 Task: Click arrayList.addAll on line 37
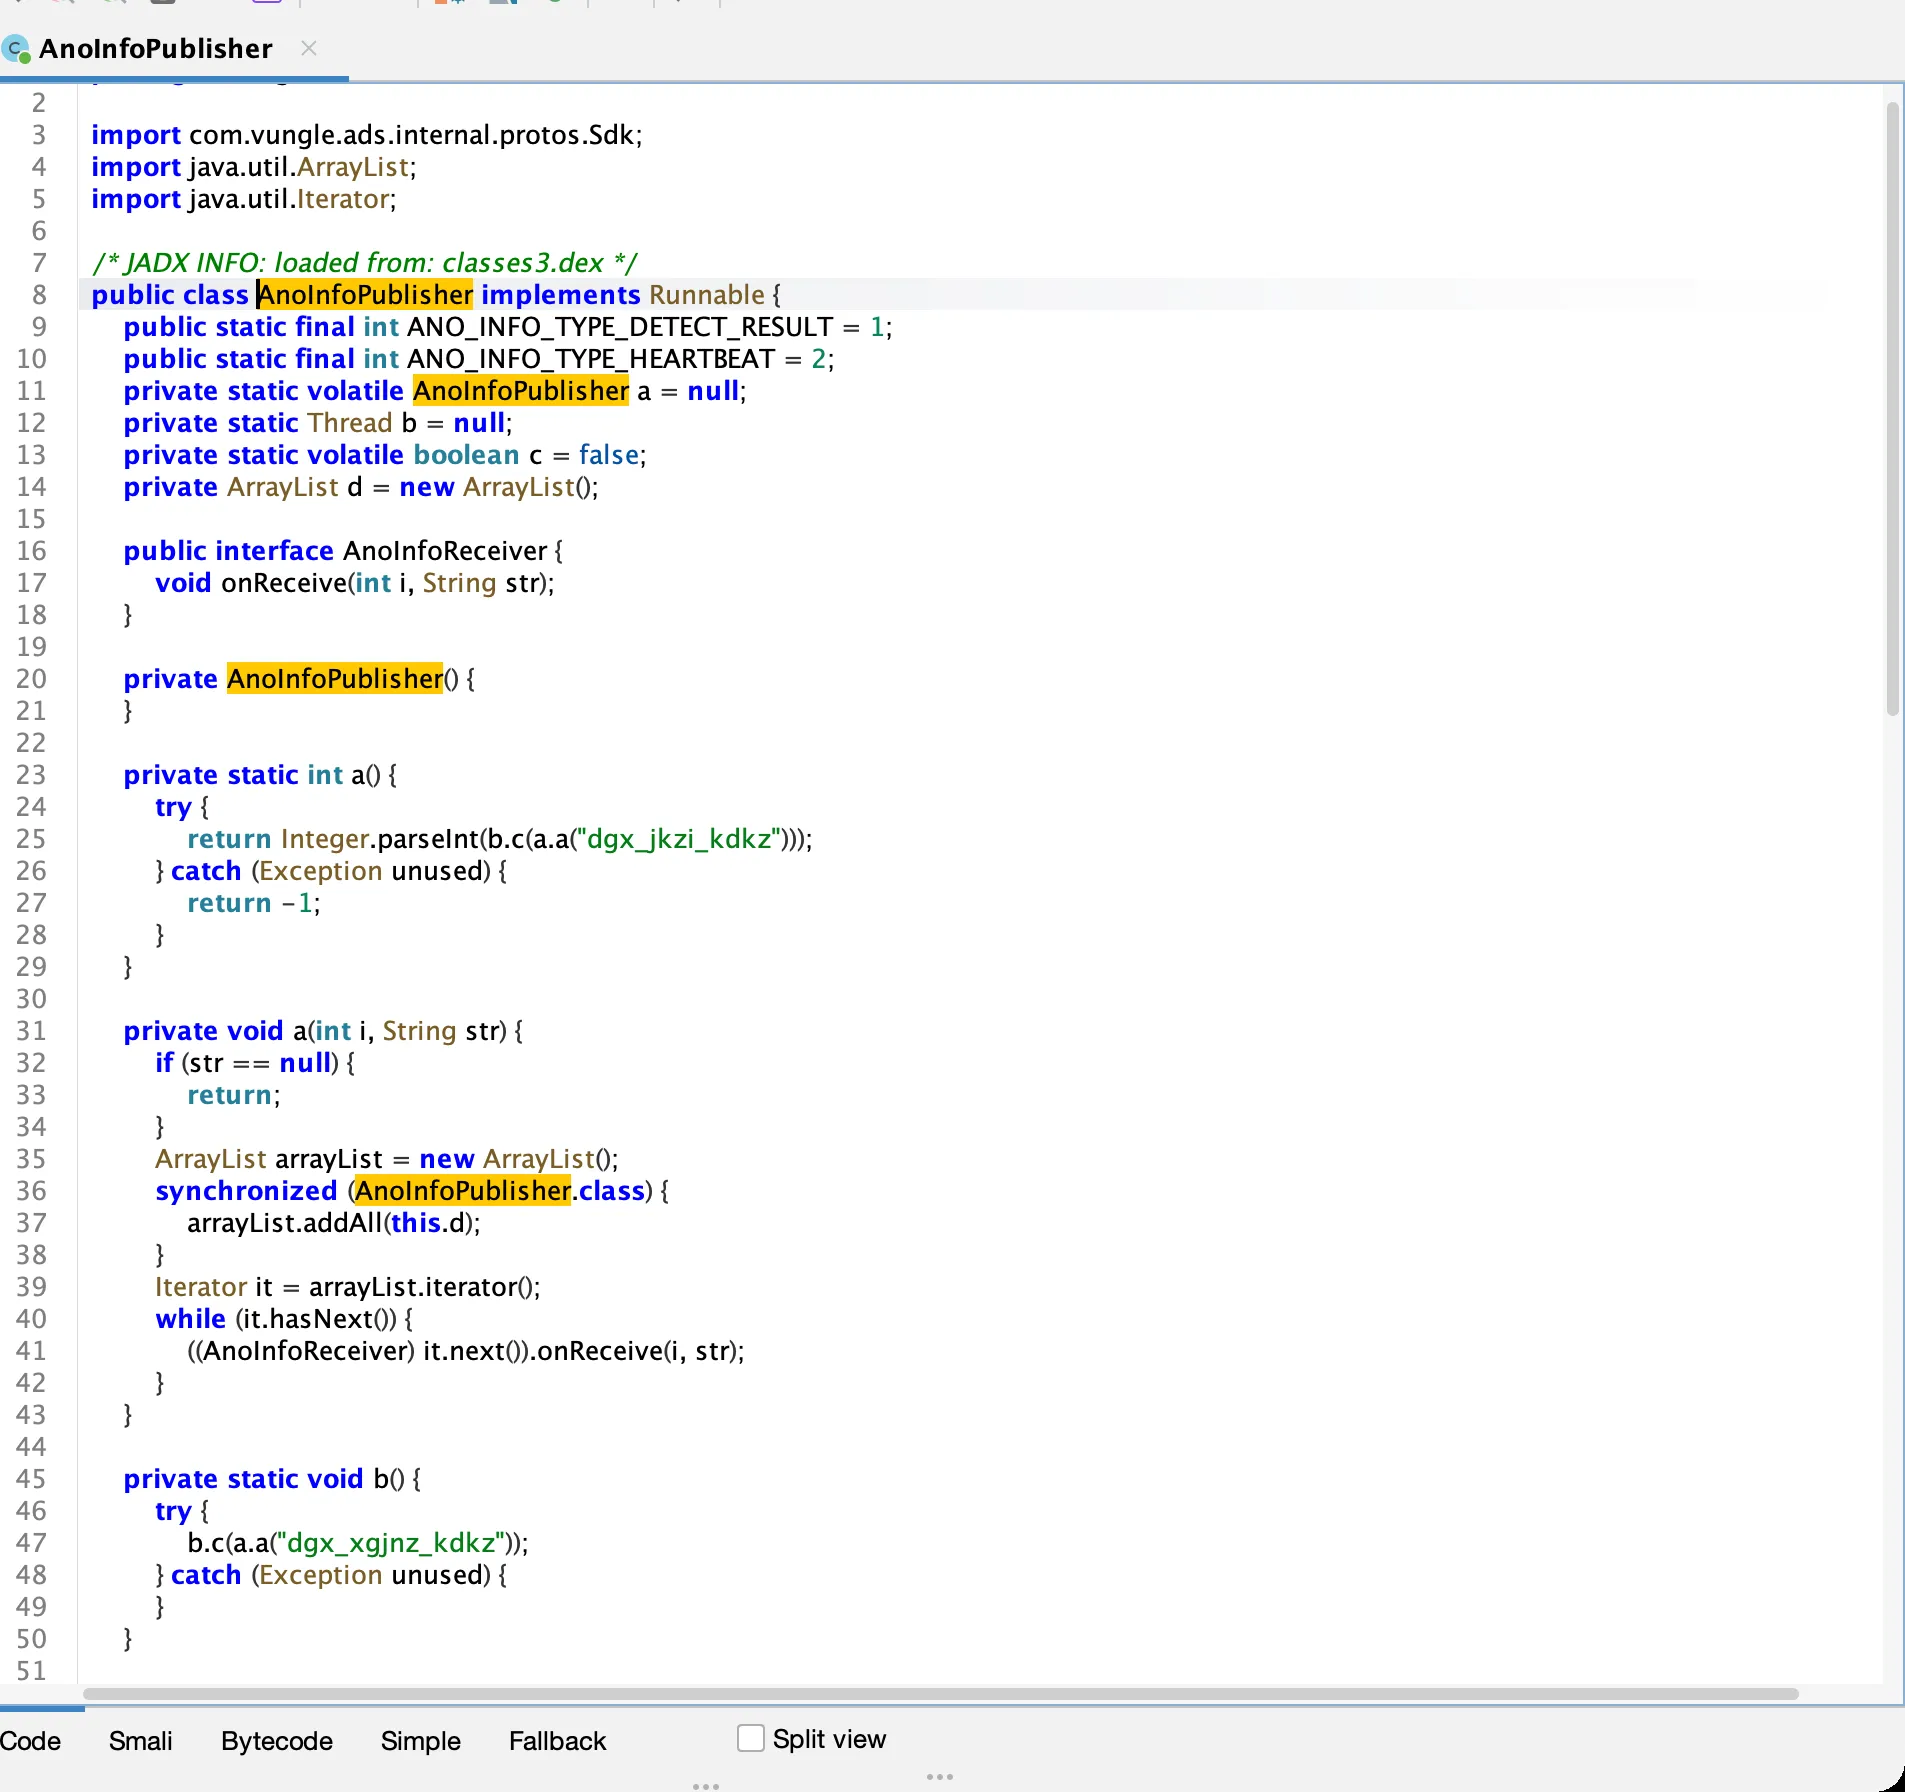(285, 1223)
